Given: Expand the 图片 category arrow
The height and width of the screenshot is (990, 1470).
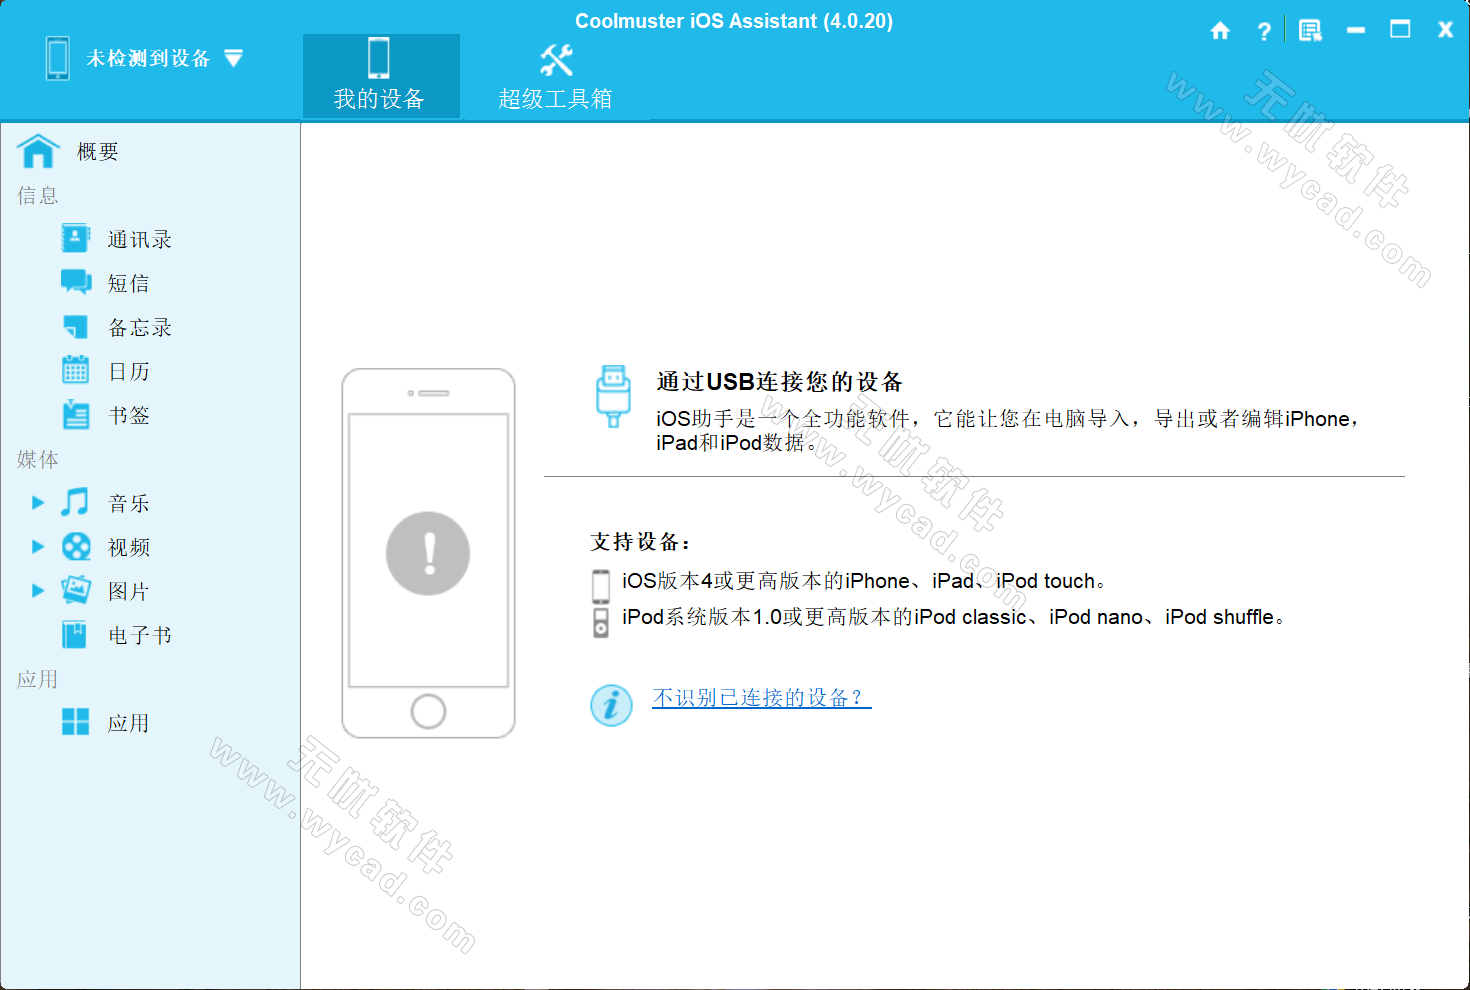Looking at the screenshot, I should click(37, 590).
